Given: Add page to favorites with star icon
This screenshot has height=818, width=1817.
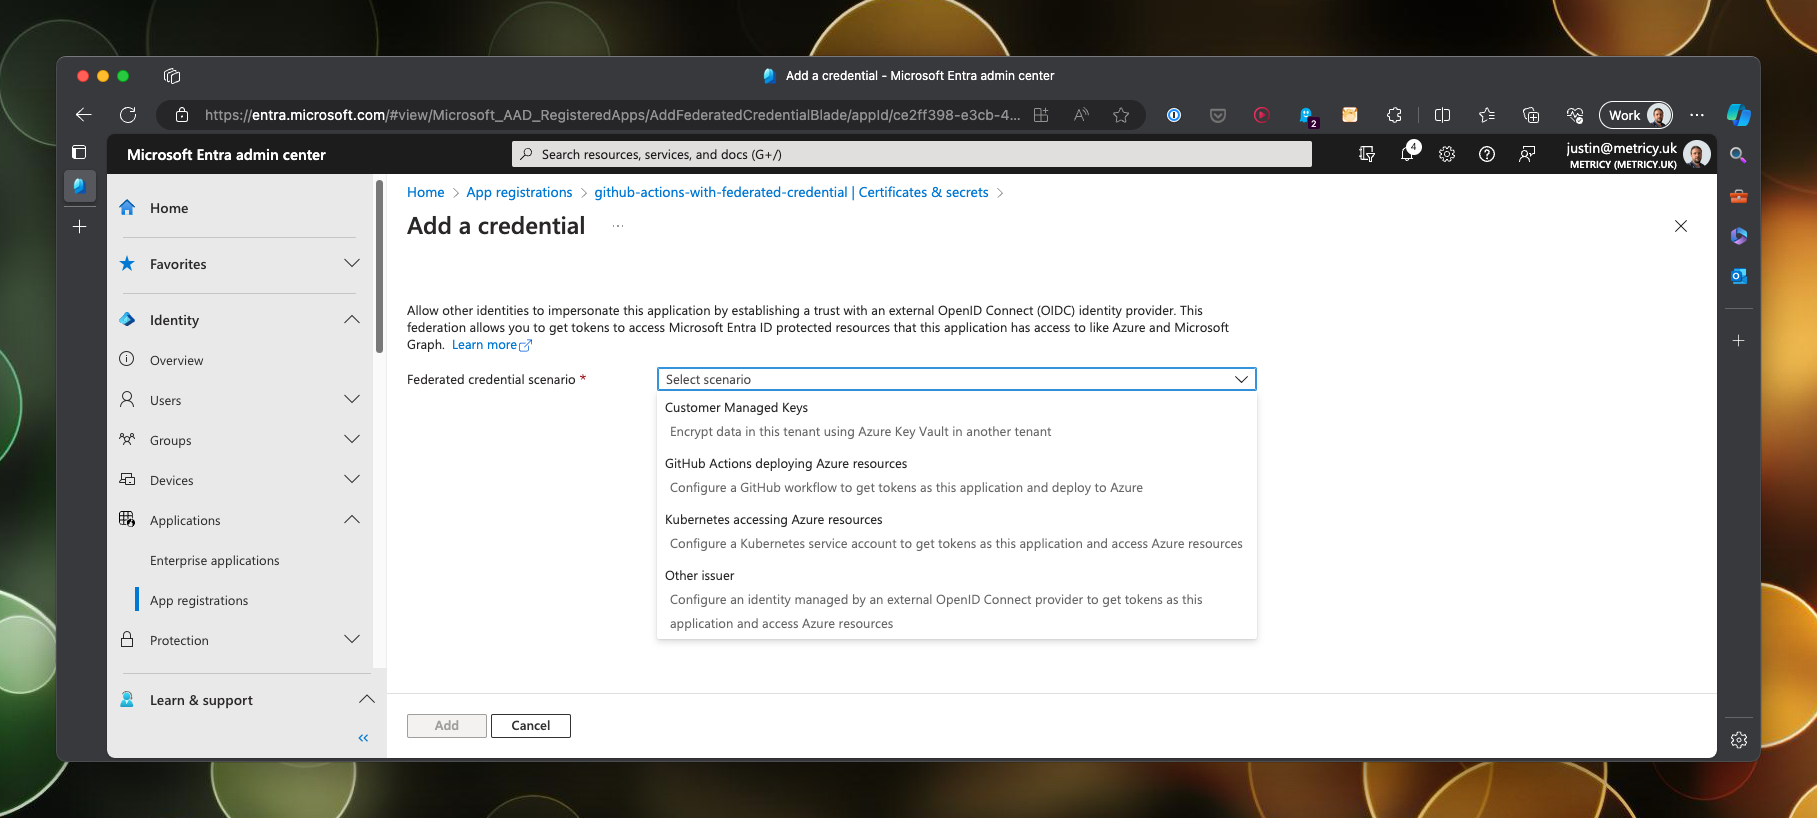Looking at the screenshot, I should 1121,115.
